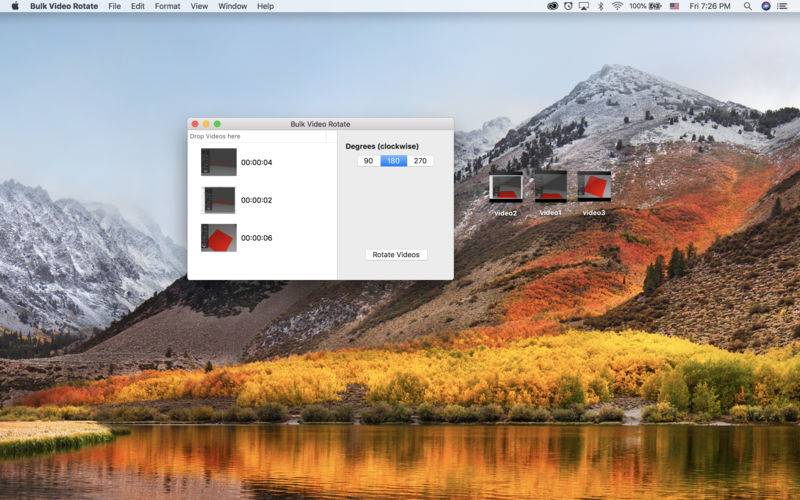
Task: Select the video3 file on the desktop
Action: click(x=594, y=187)
